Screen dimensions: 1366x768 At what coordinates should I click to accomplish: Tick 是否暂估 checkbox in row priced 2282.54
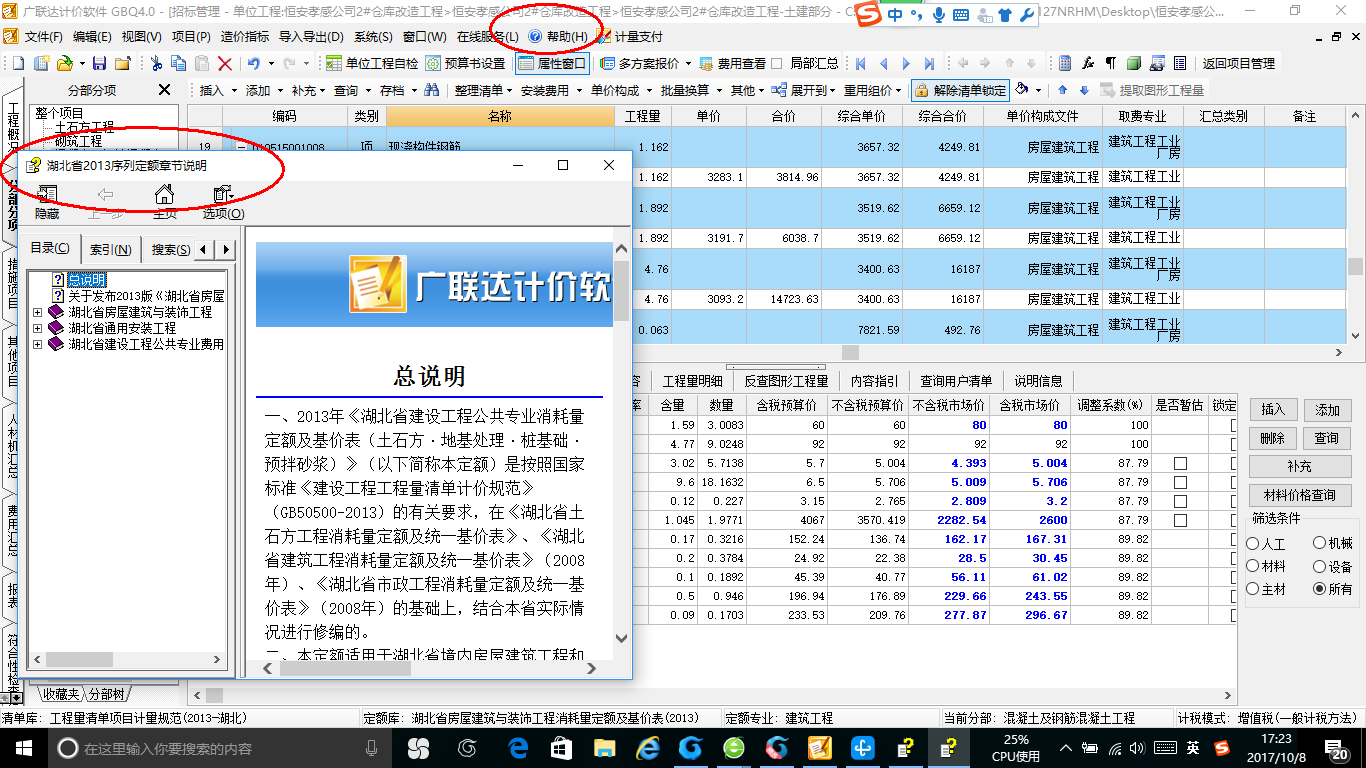[1180, 520]
